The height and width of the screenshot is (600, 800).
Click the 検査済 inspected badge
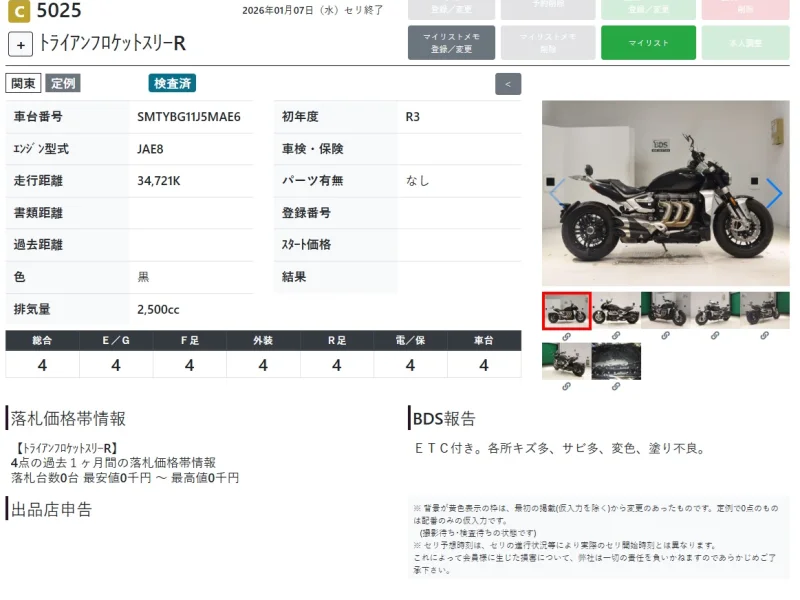click(172, 83)
